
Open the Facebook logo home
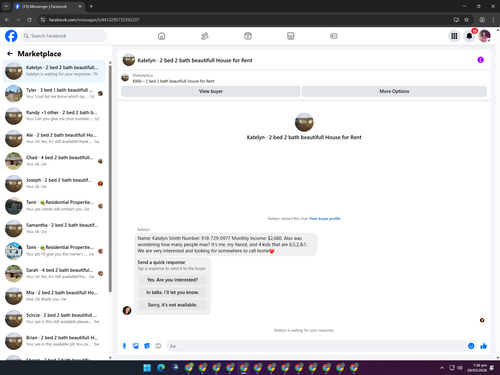[11, 36]
